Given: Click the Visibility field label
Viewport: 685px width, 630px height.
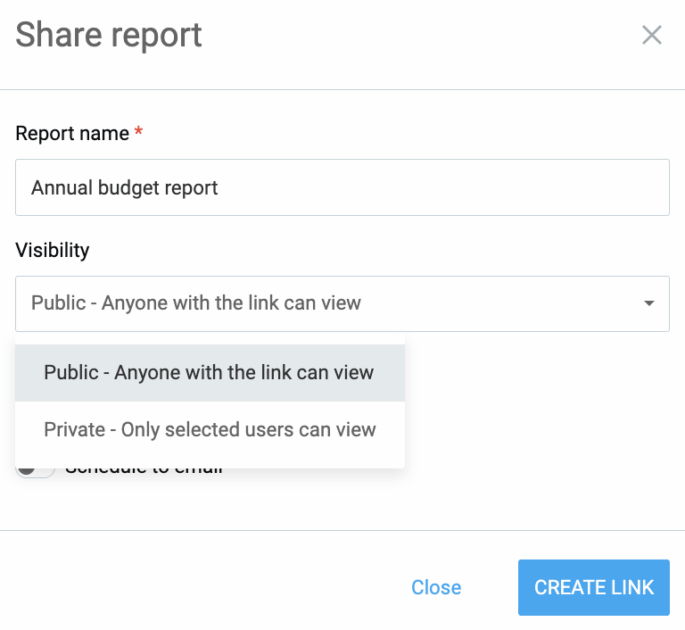Looking at the screenshot, I should click(x=52, y=250).
